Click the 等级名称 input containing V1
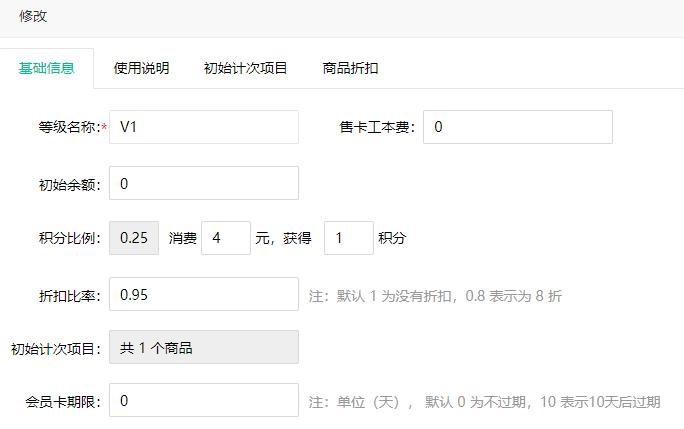This screenshot has width=684, height=429. pyautogui.click(x=203, y=127)
